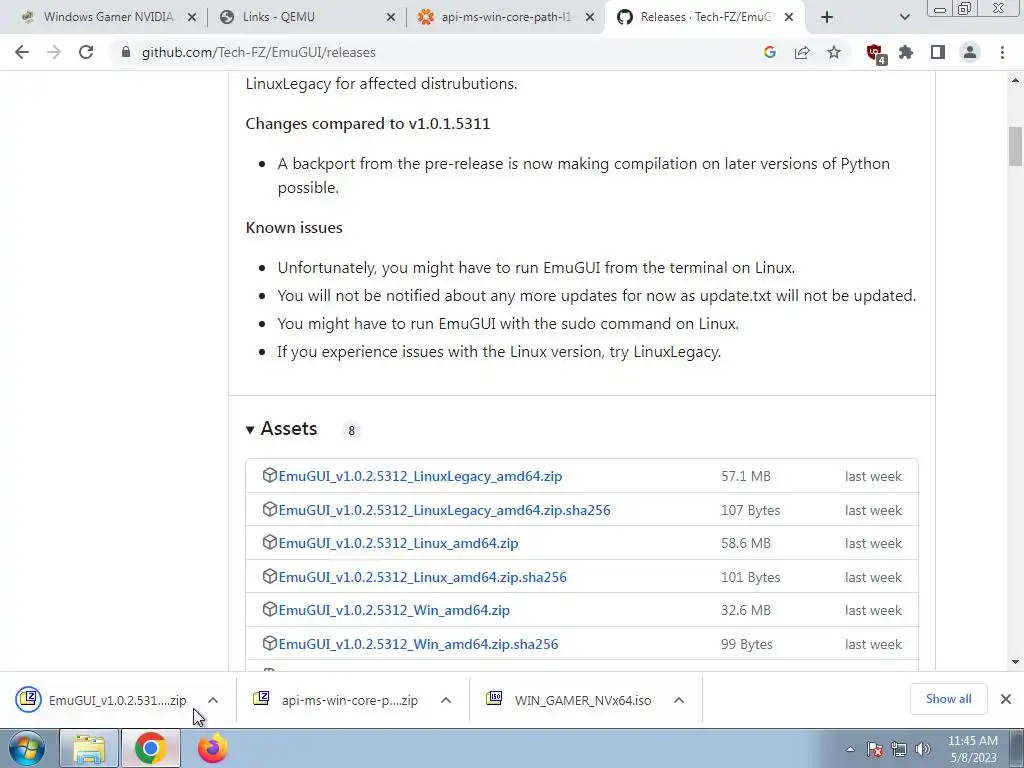The height and width of the screenshot is (768, 1024).
Task: Open the tab search chevron
Action: [x=904, y=17]
